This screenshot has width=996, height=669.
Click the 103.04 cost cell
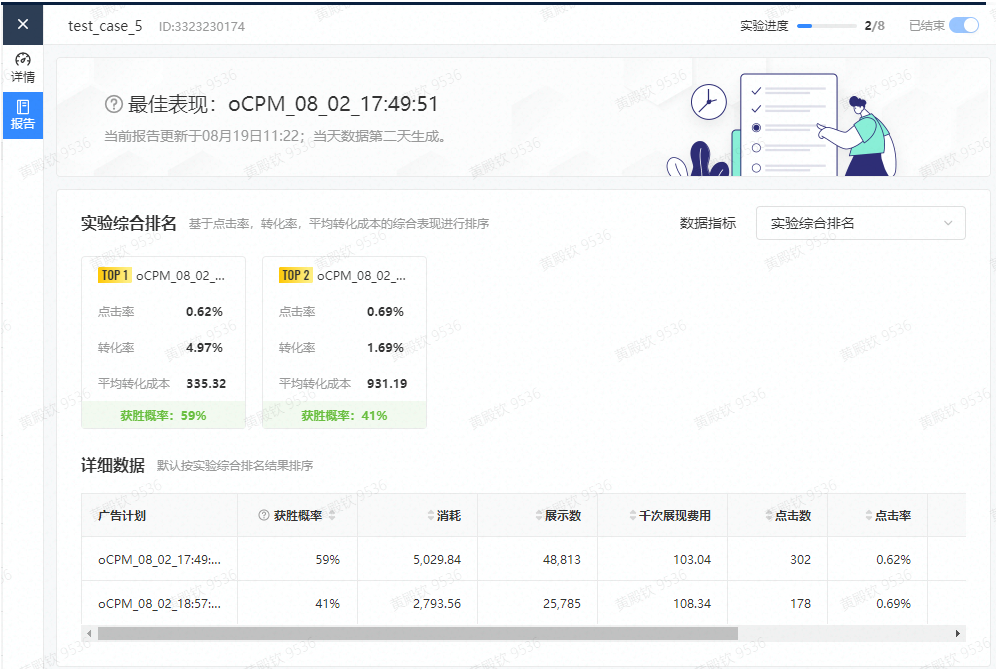click(x=692, y=560)
